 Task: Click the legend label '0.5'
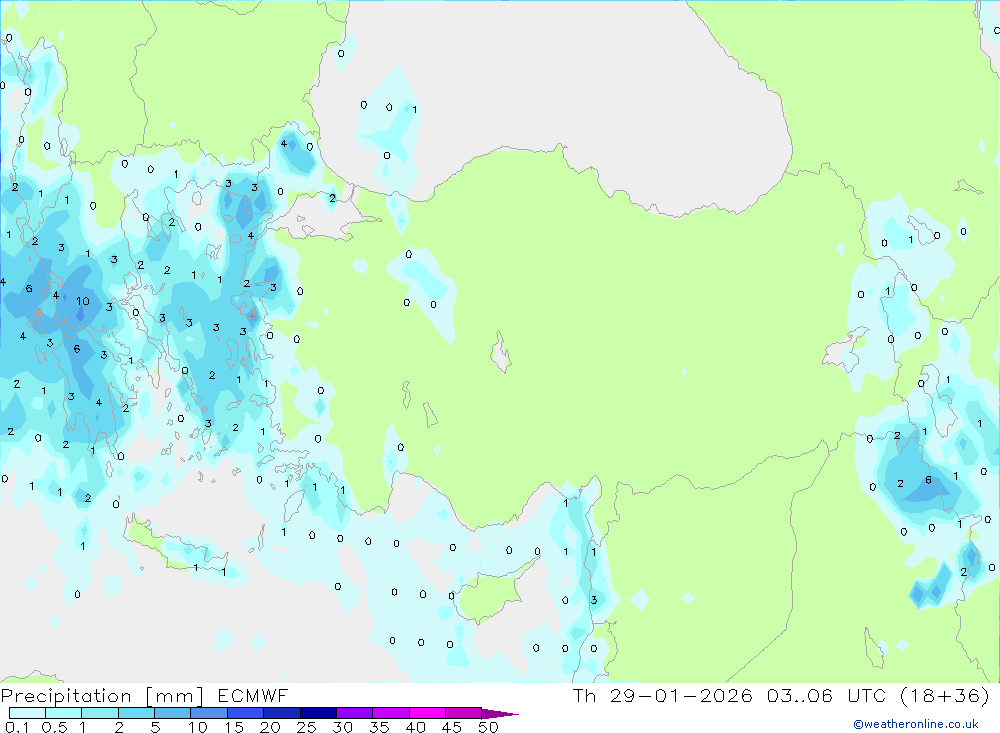(54, 727)
